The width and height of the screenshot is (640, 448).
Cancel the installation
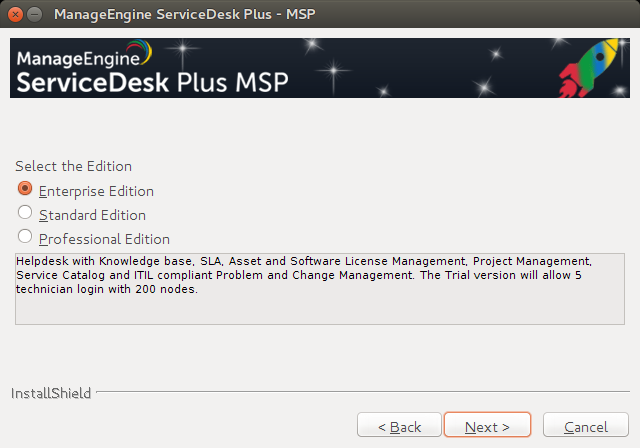click(586, 425)
